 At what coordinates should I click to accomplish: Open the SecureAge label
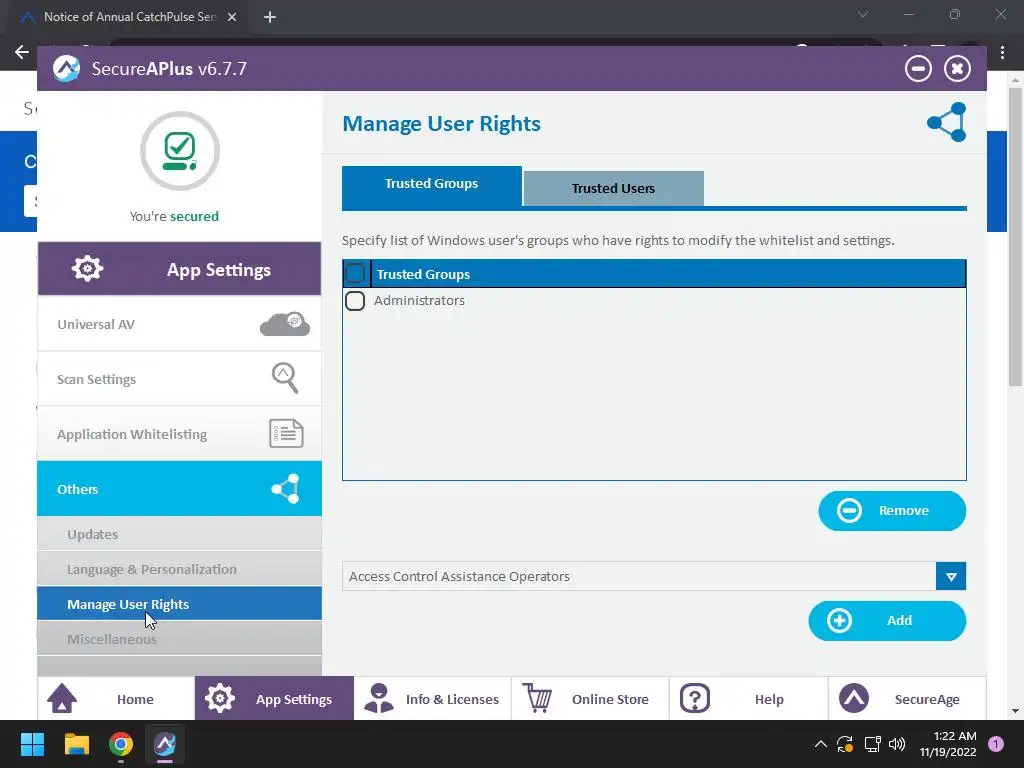[927, 699]
